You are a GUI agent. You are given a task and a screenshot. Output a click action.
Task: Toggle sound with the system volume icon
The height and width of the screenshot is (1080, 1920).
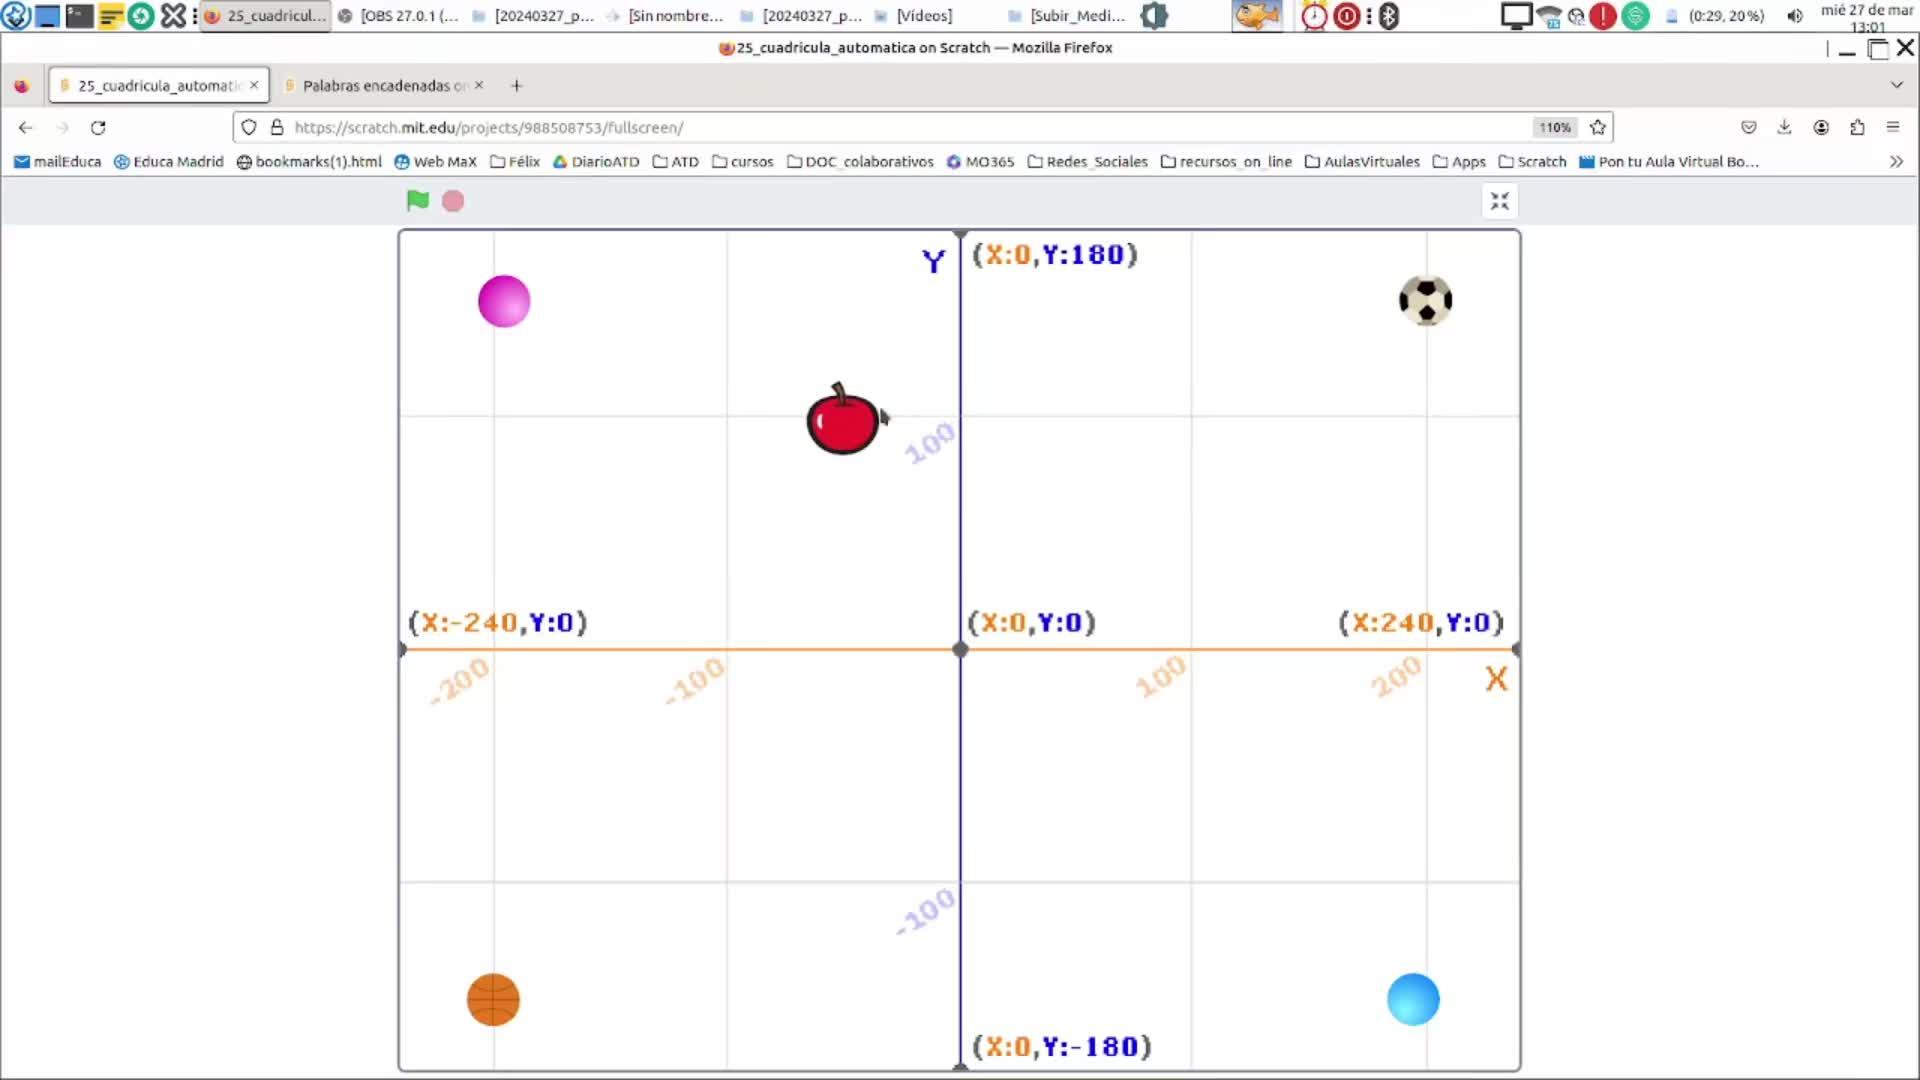[x=1795, y=16]
